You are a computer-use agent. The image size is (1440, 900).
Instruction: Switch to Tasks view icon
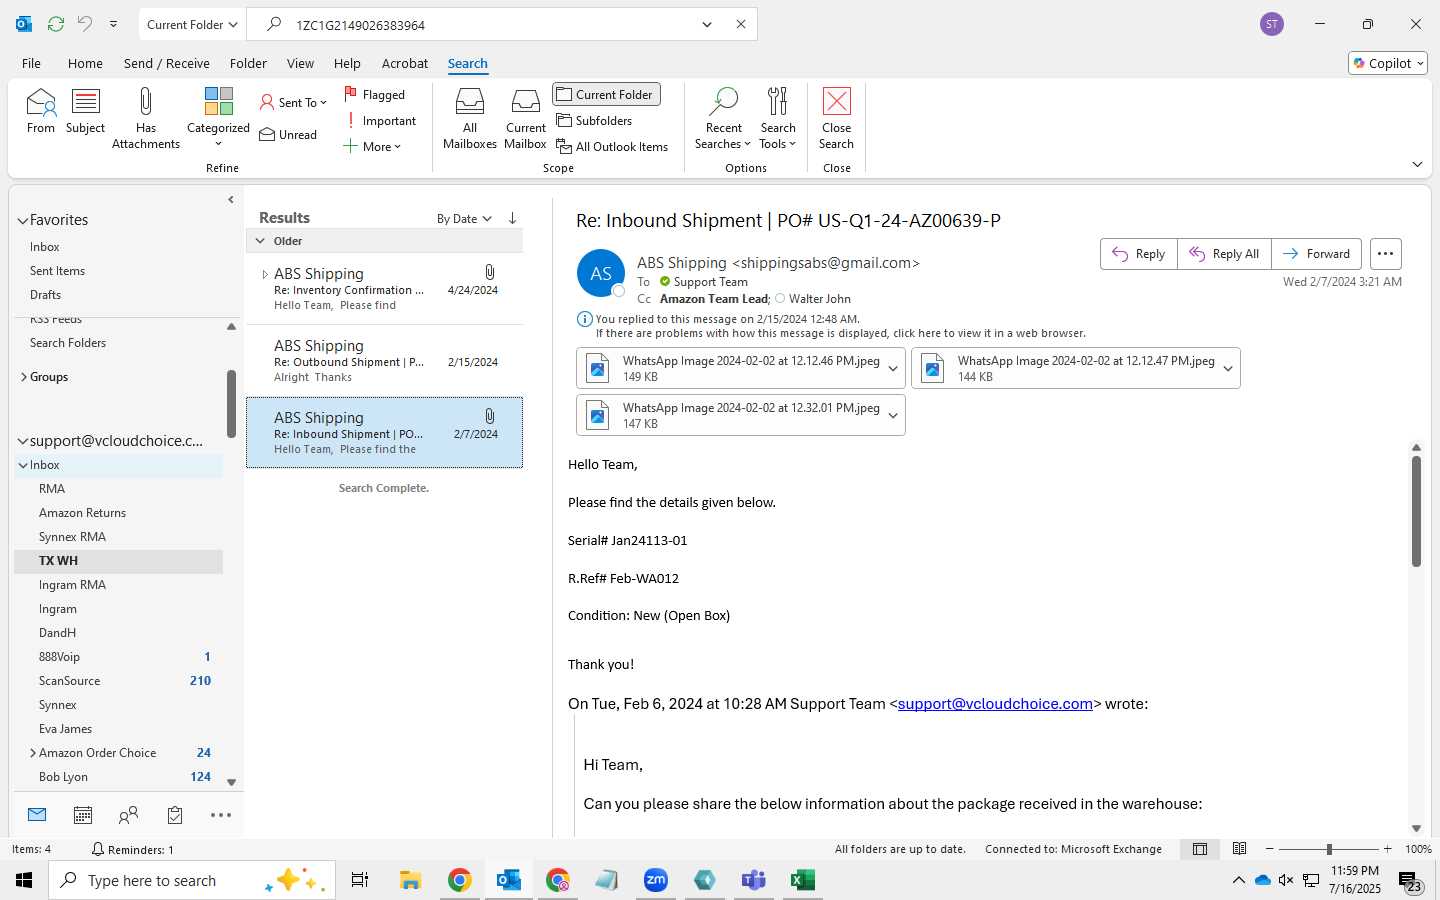pos(175,815)
